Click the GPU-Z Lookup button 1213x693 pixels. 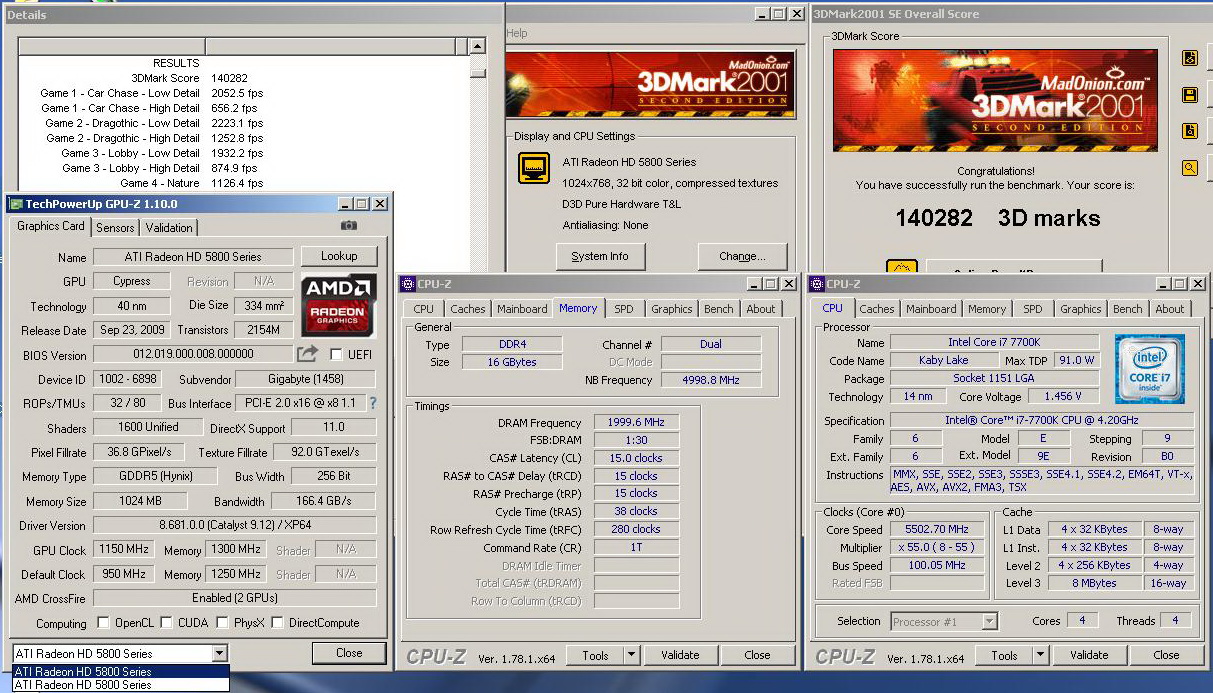tap(339, 256)
